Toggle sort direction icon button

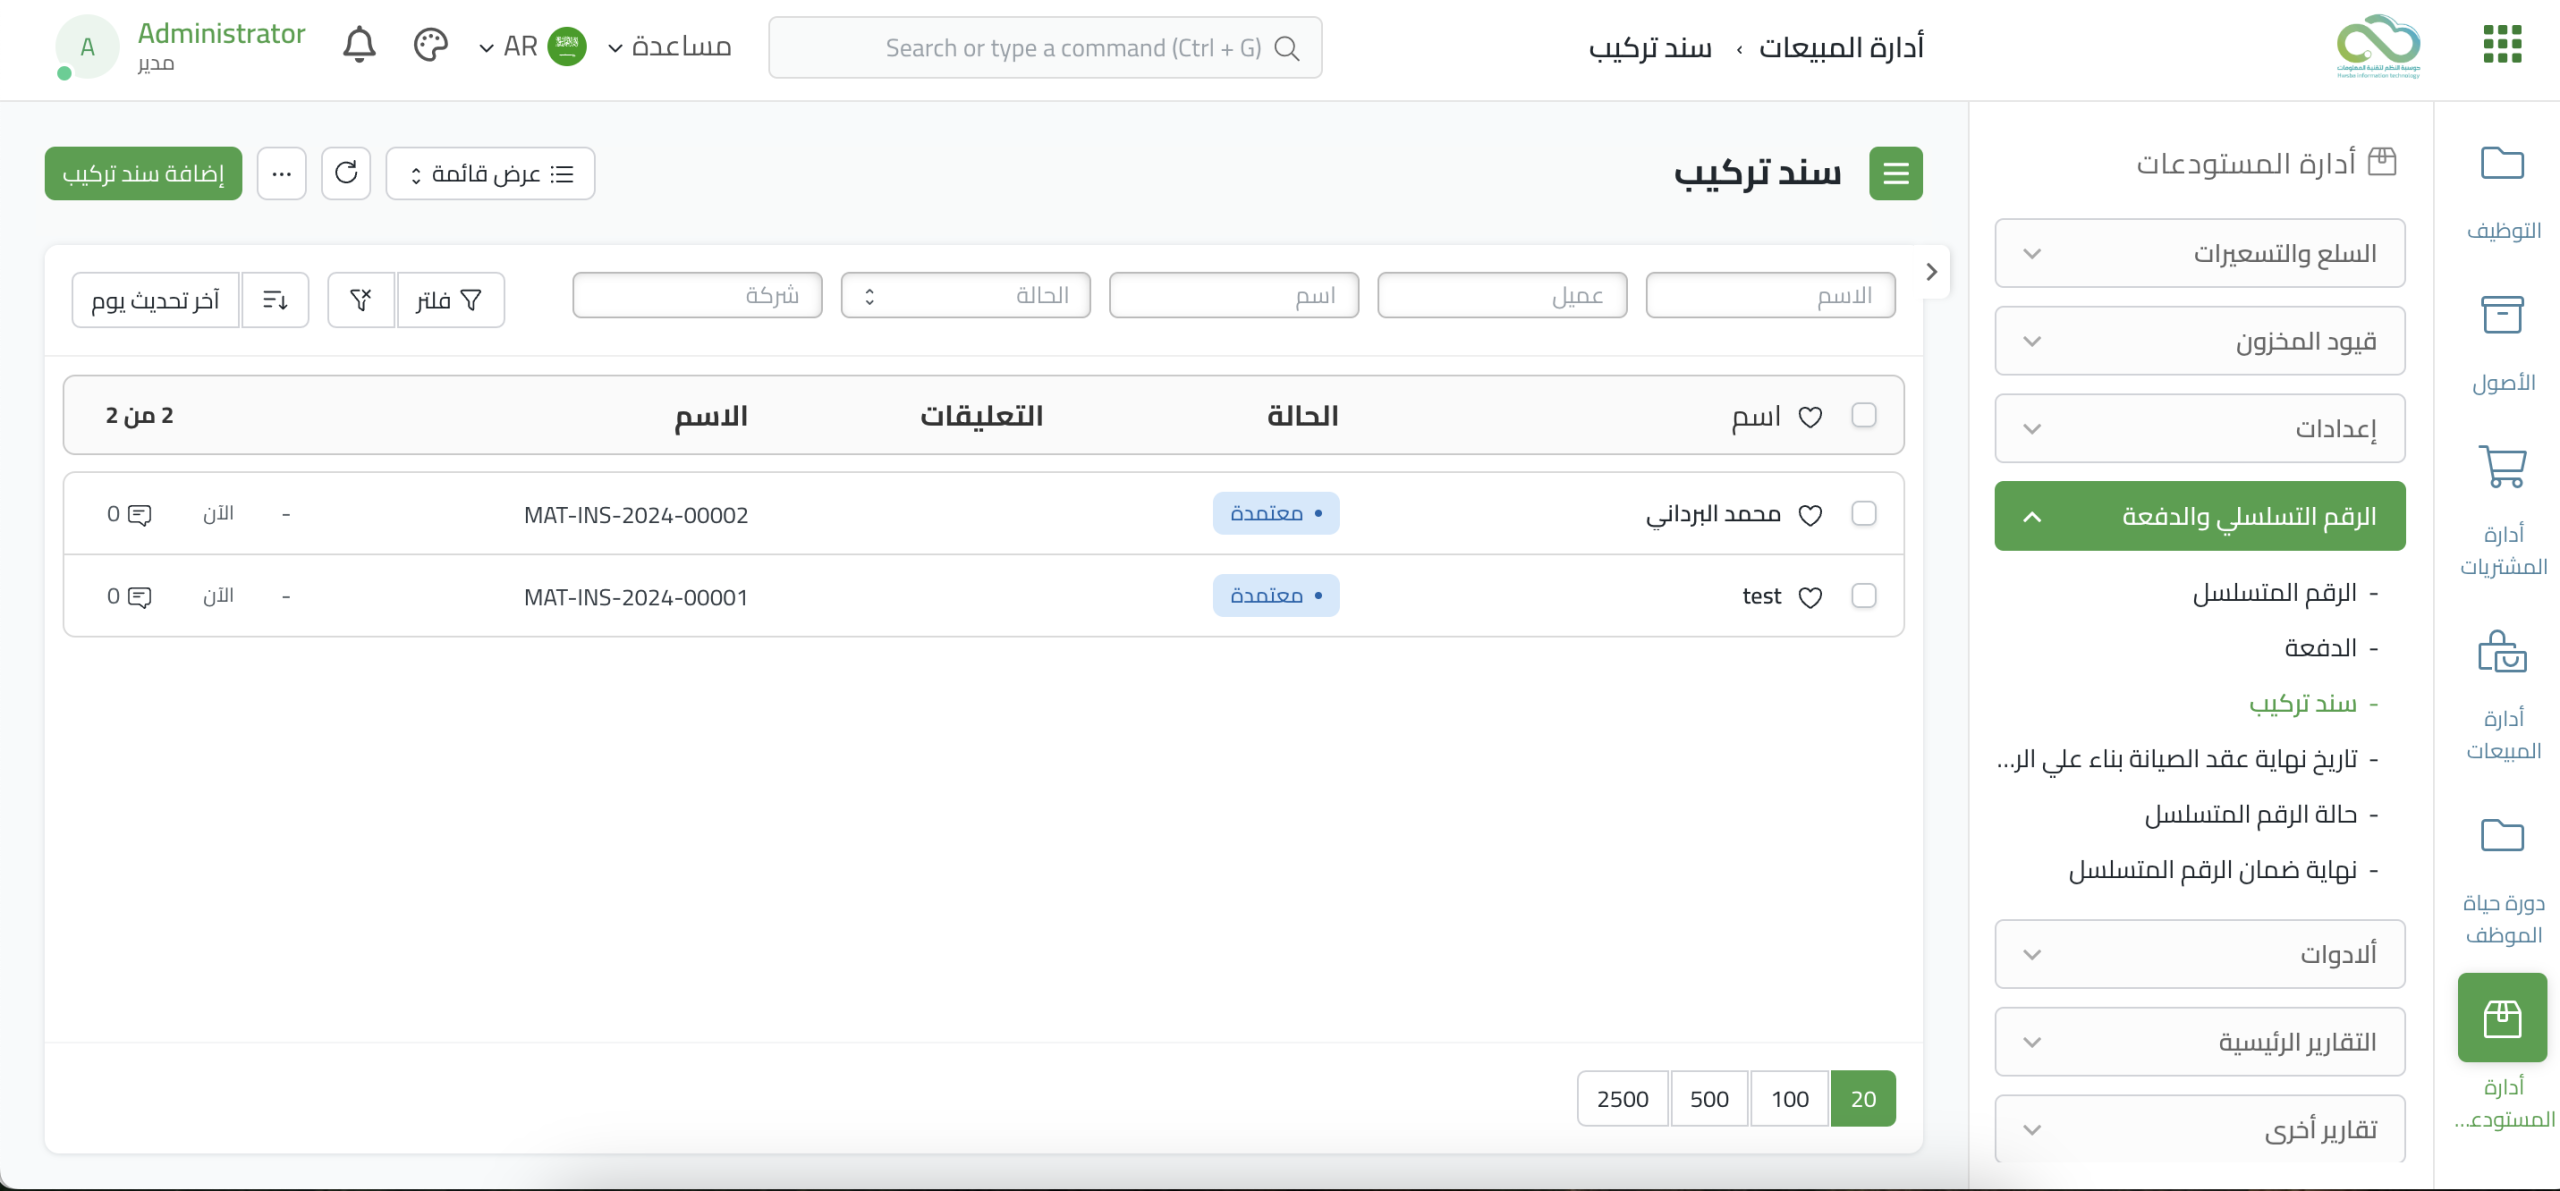[x=275, y=299]
